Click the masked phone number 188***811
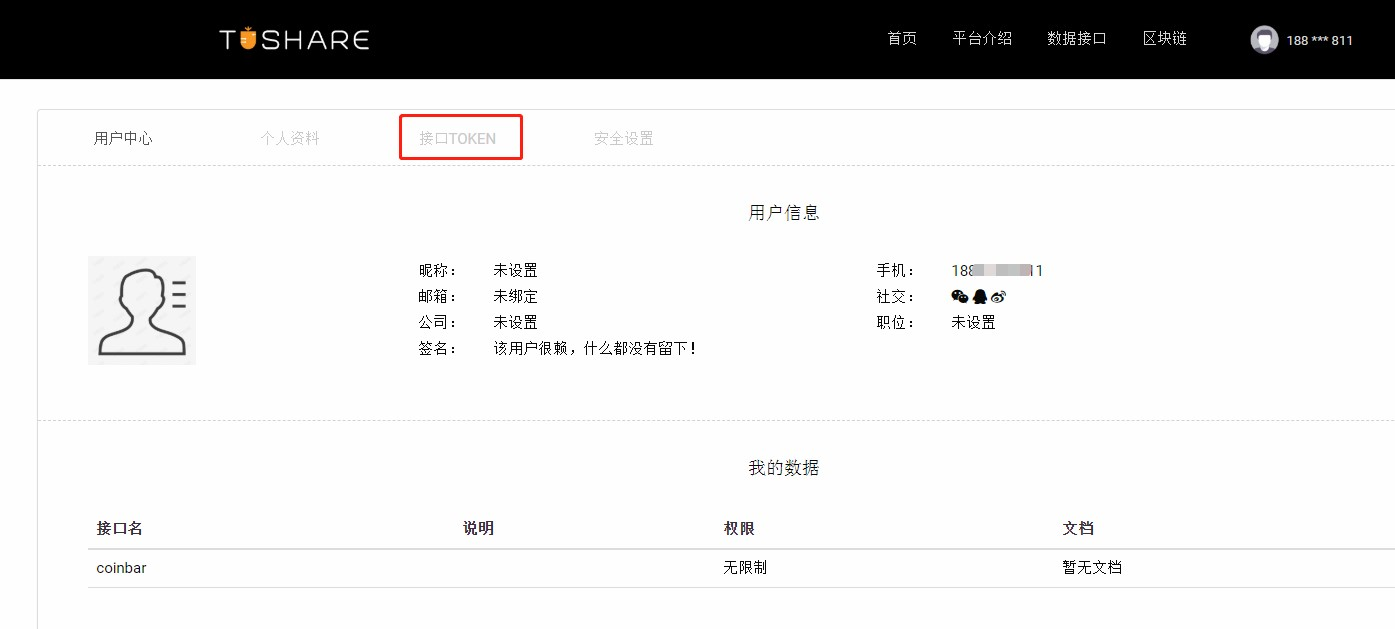Screen dimensions: 1395x629 pos(1322,41)
